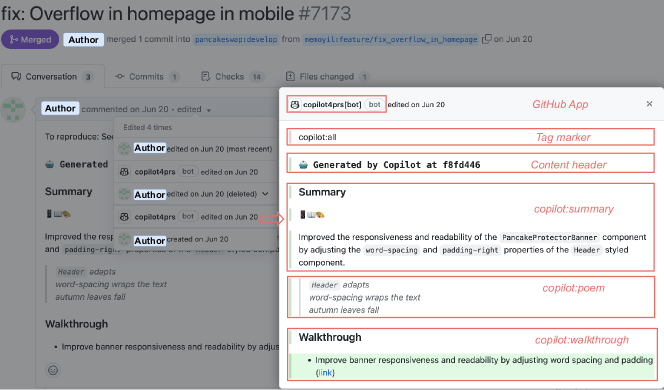Click the copilot4prs bot avatar in popup header
The height and width of the screenshot is (390, 664).
295,104
